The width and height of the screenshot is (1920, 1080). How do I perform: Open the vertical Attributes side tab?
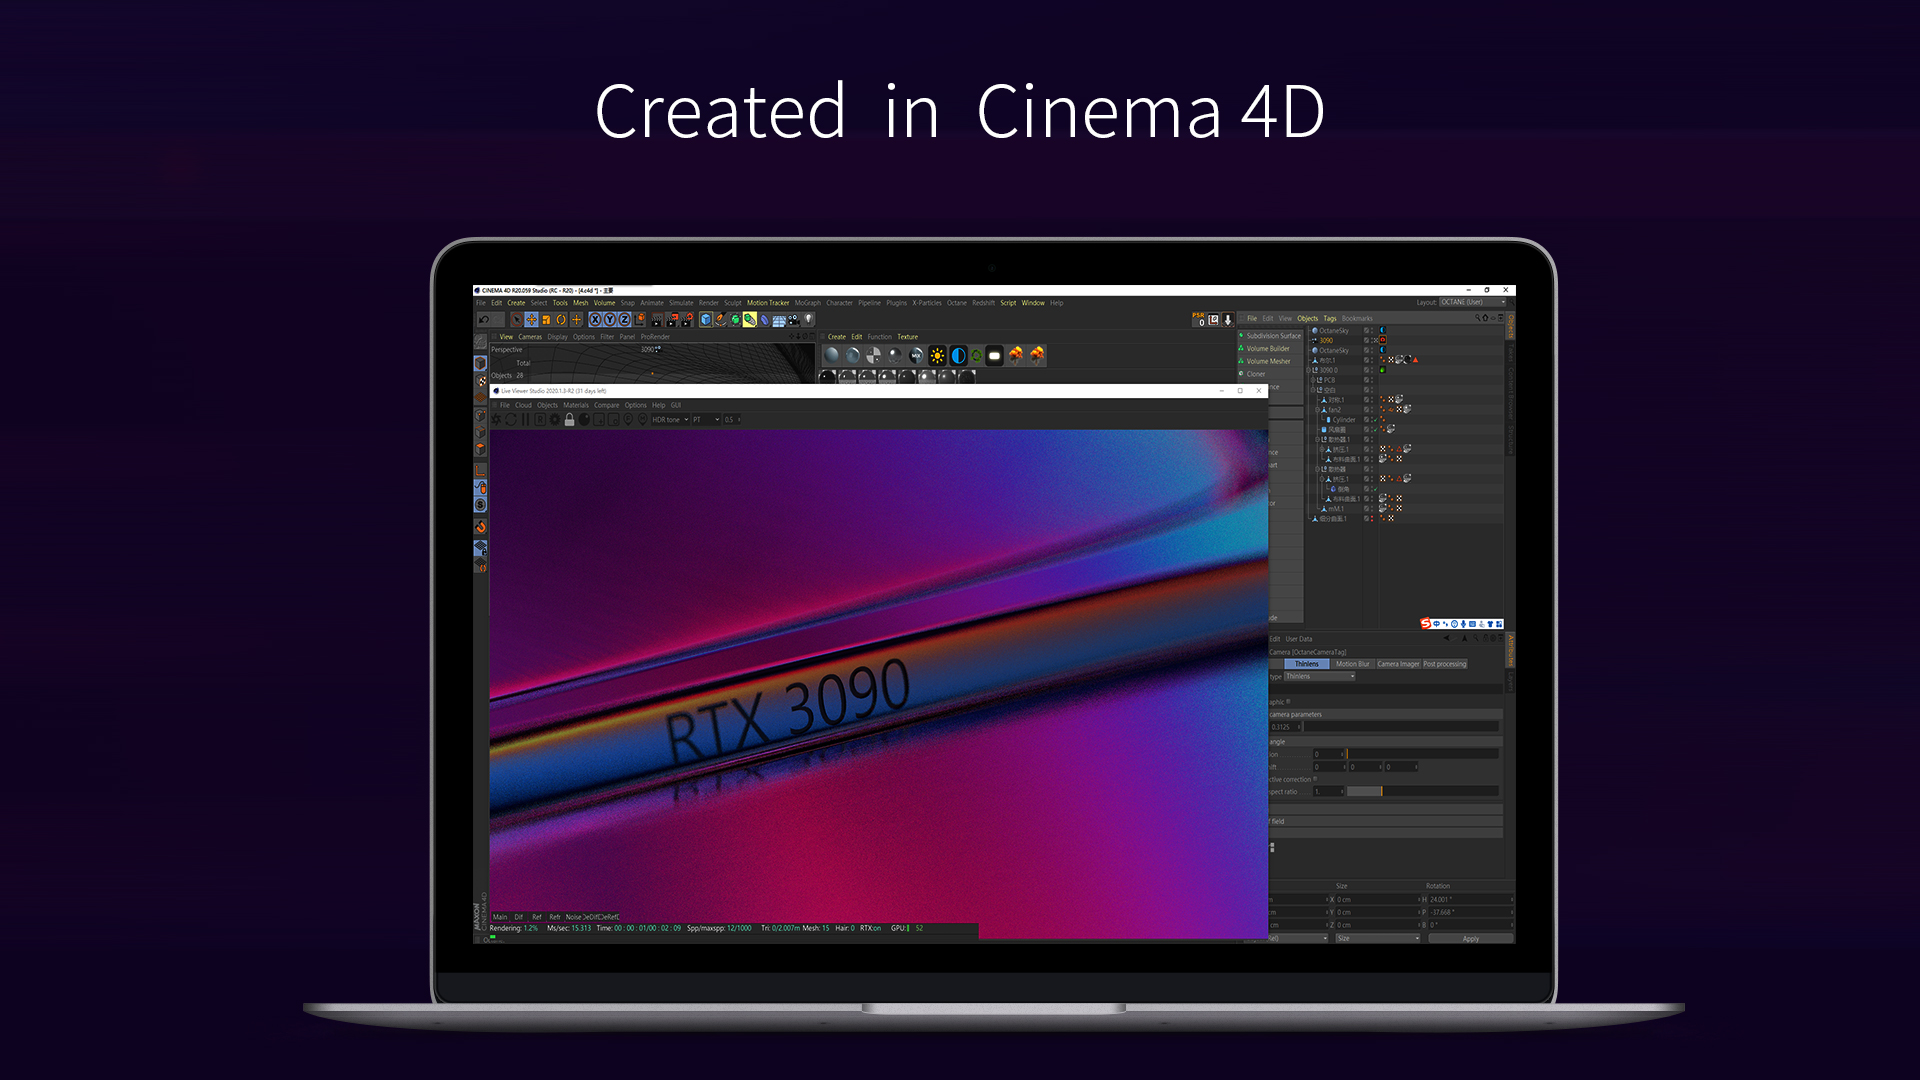coord(1510,650)
